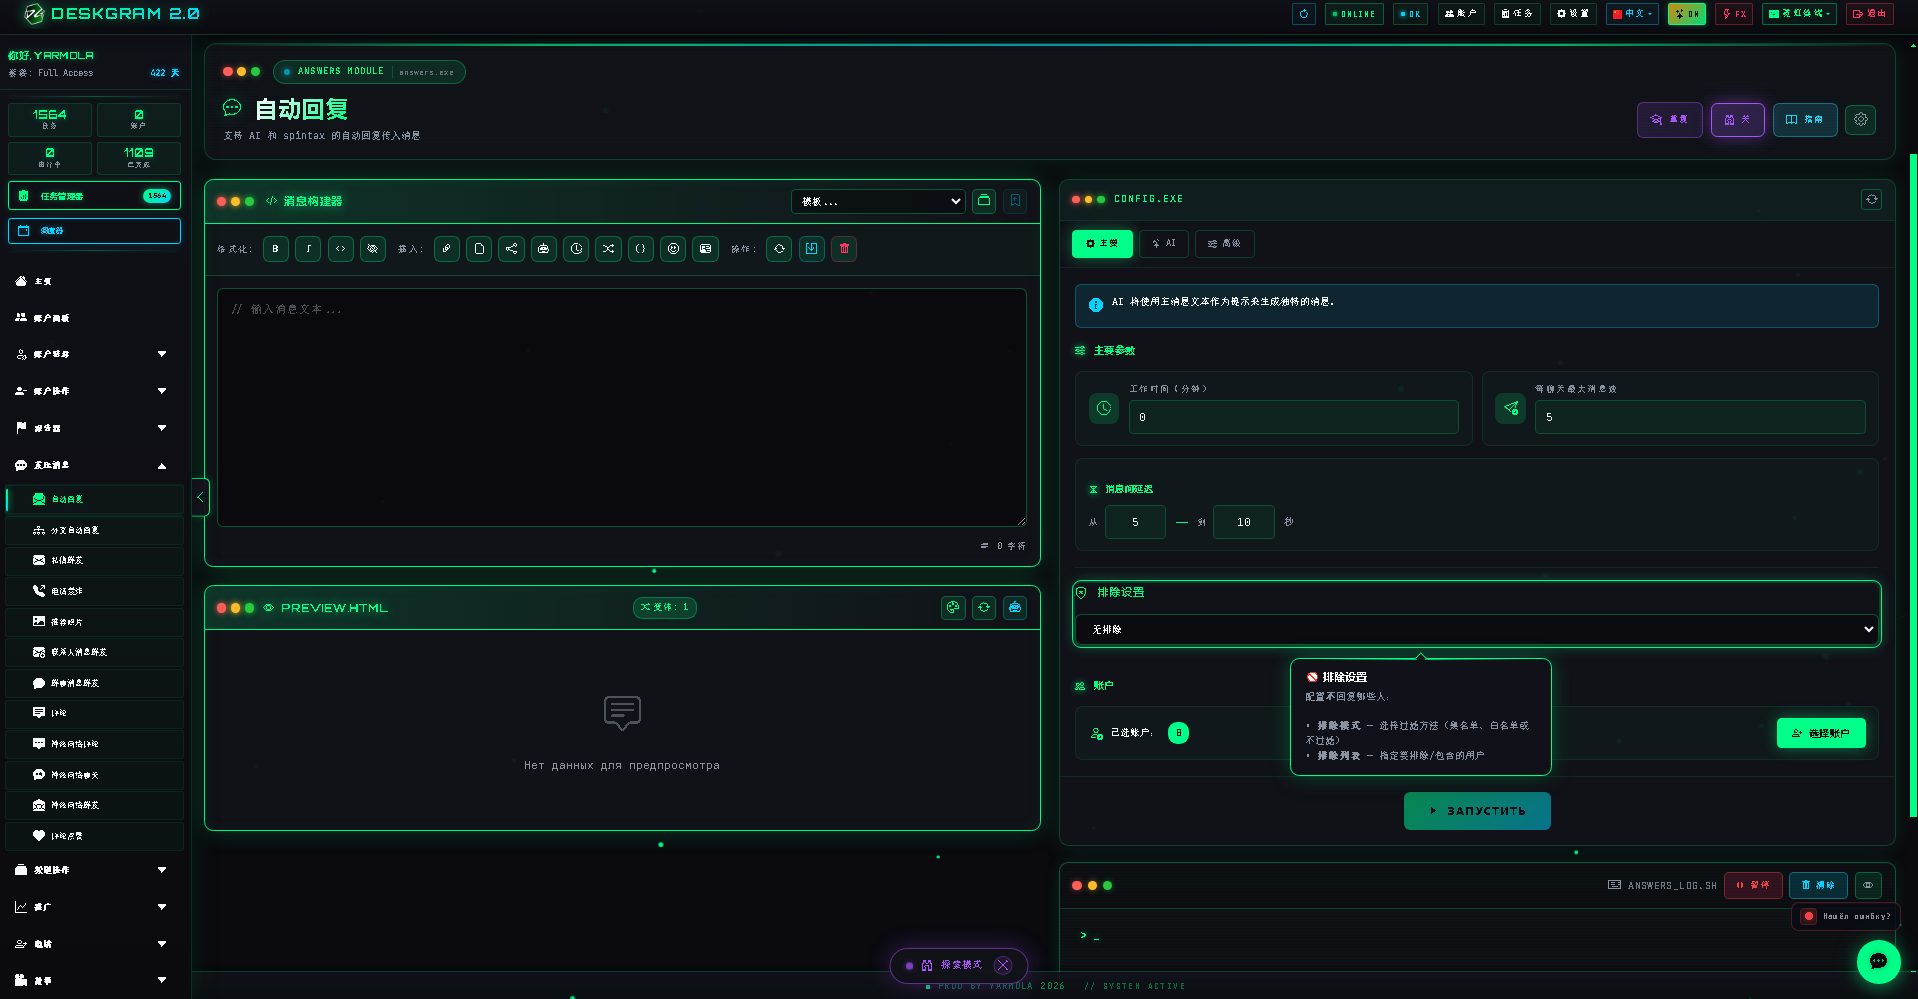Click top bar refresh icon
Screen dimensions: 1918x999
(x=1304, y=14)
